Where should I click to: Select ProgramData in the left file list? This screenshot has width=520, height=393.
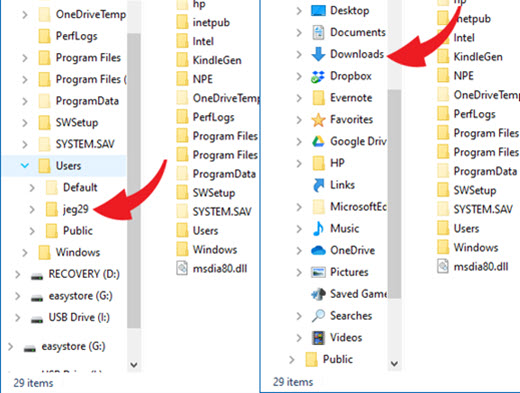[x=224, y=174]
